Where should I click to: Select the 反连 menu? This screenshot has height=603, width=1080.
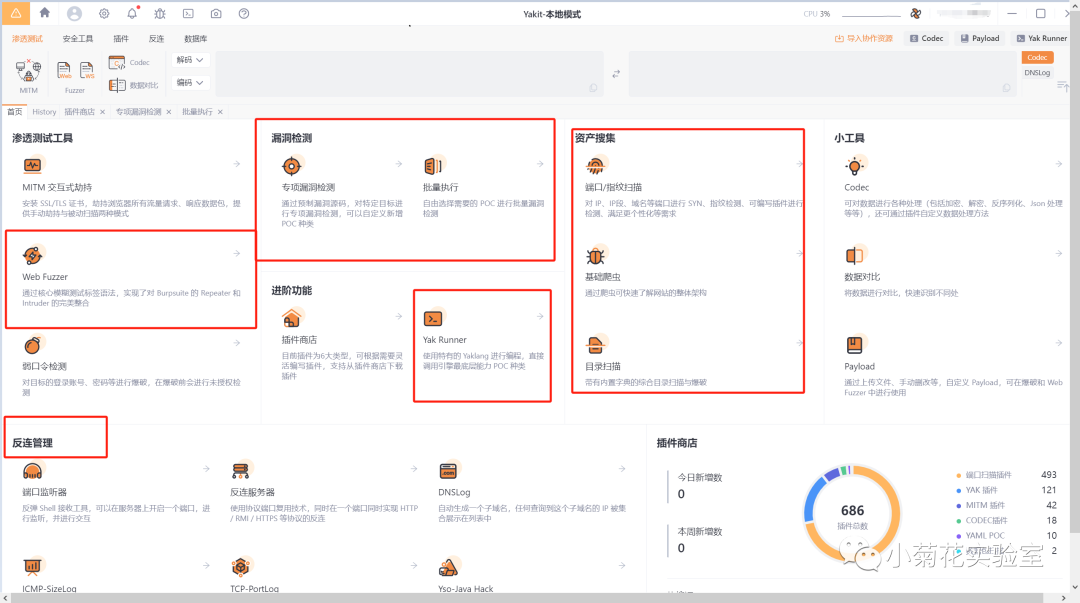click(156, 39)
